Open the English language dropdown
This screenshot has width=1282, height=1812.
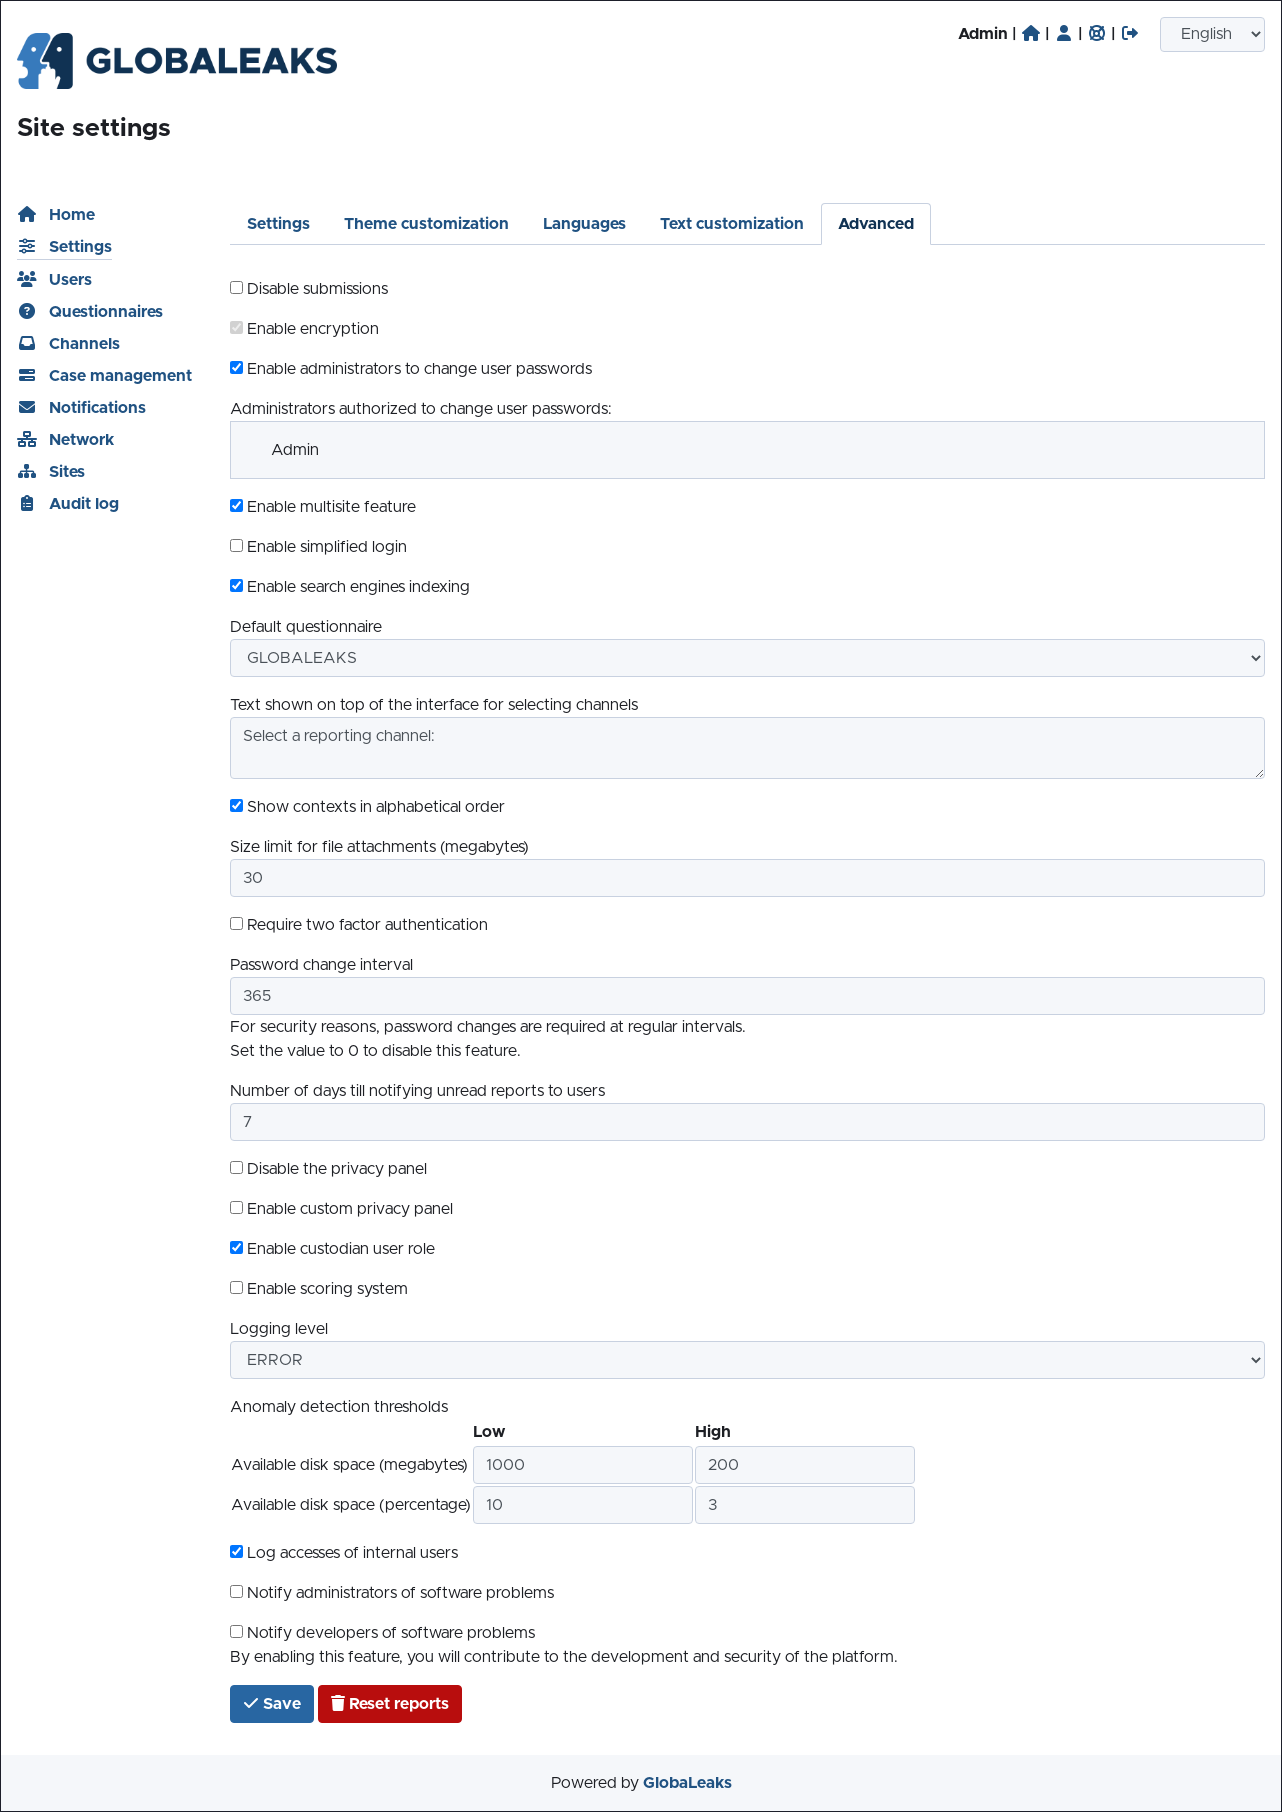[x=1212, y=34]
